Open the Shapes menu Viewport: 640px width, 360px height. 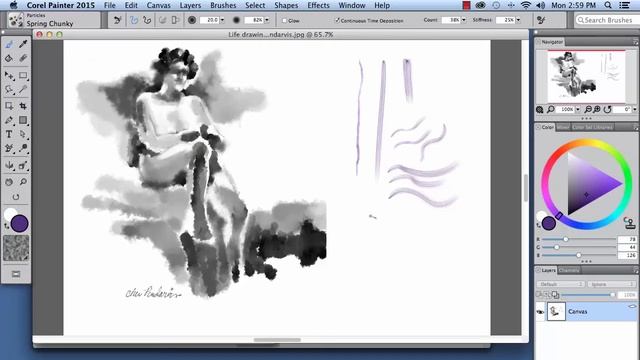pos(286,5)
